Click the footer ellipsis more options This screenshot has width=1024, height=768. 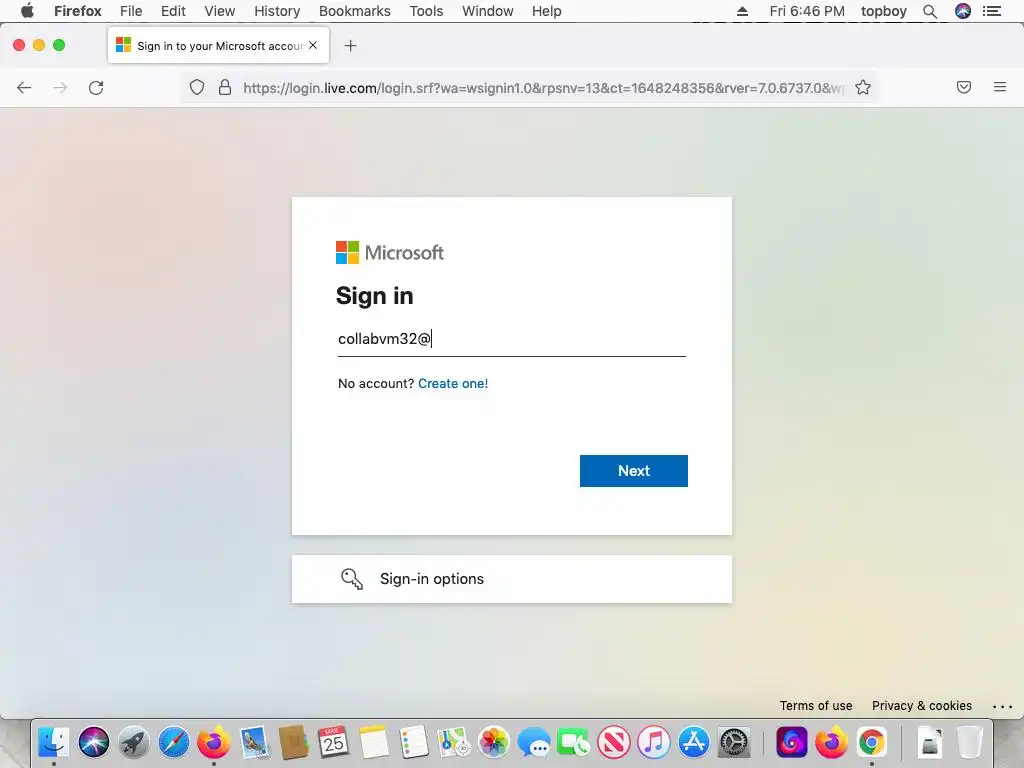click(x=1002, y=706)
